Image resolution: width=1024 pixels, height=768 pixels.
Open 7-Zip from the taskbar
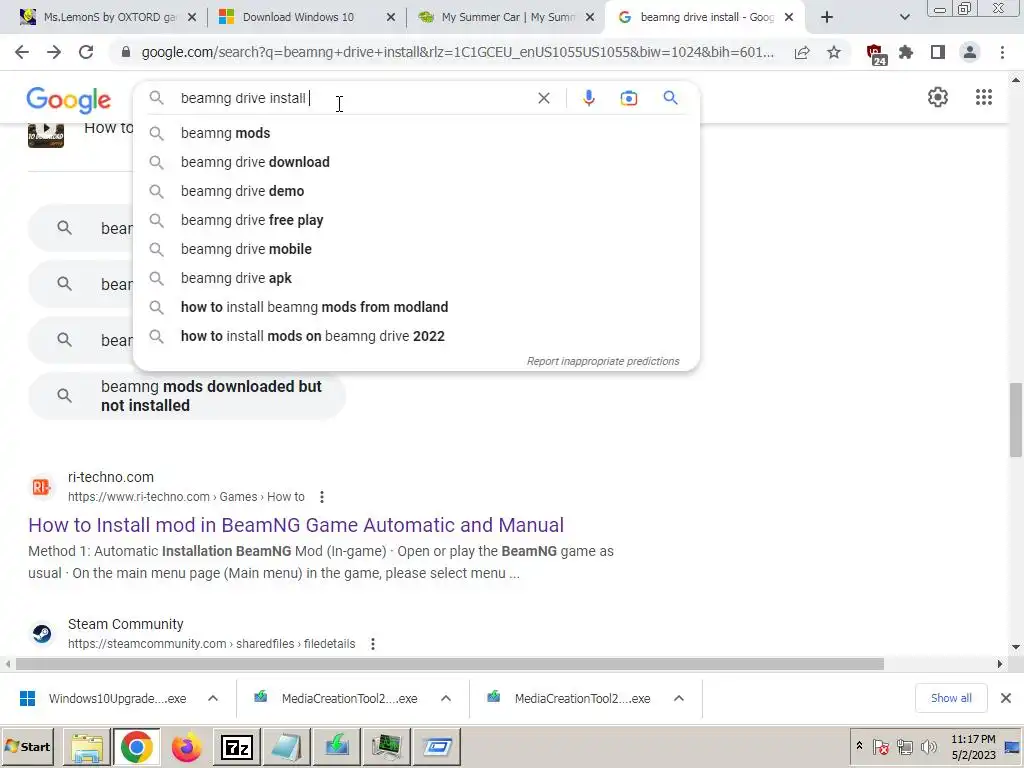point(237,747)
